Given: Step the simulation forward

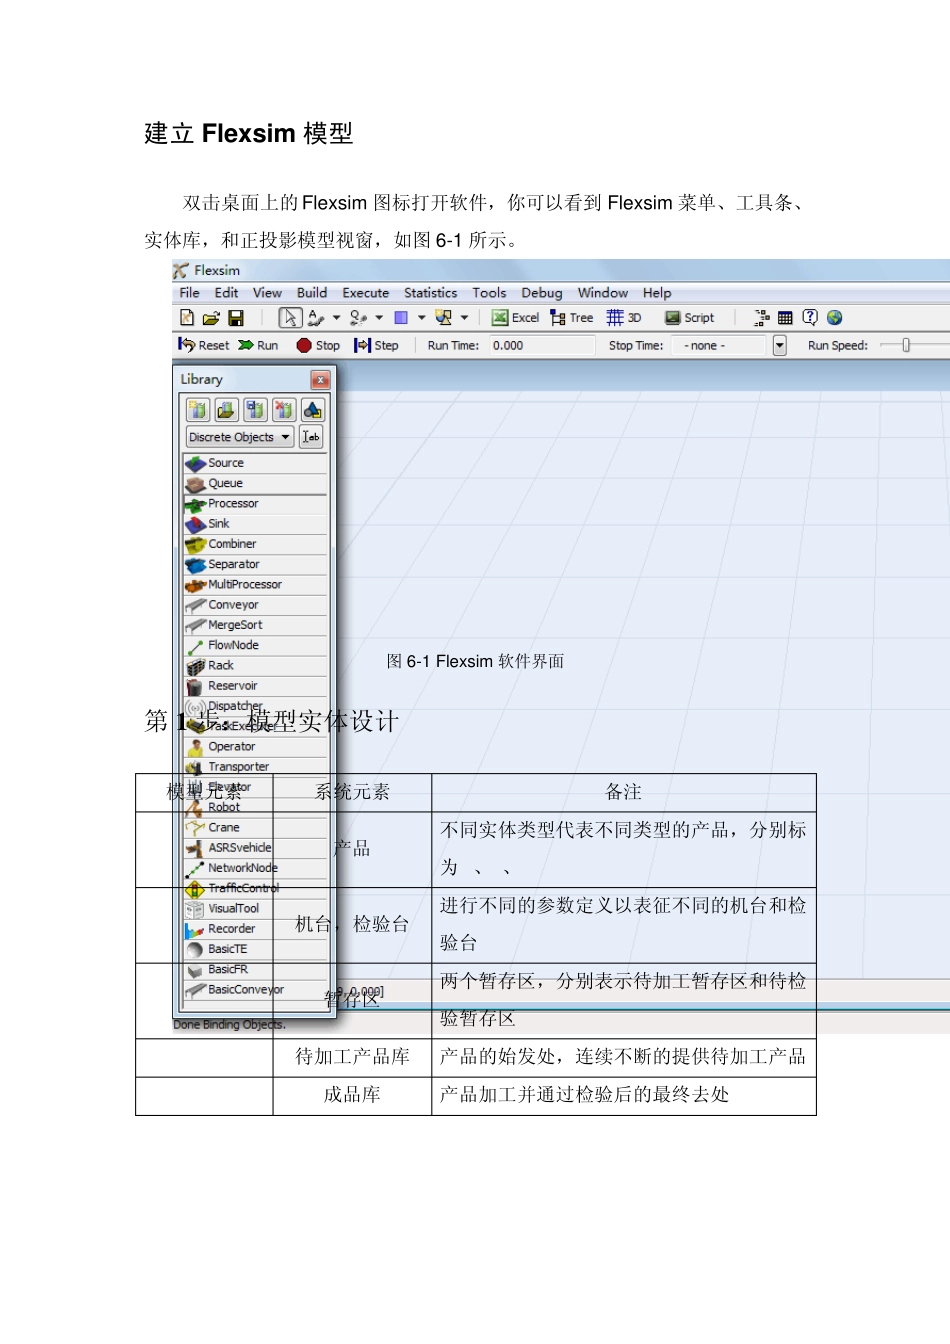Looking at the screenshot, I should (377, 345).
